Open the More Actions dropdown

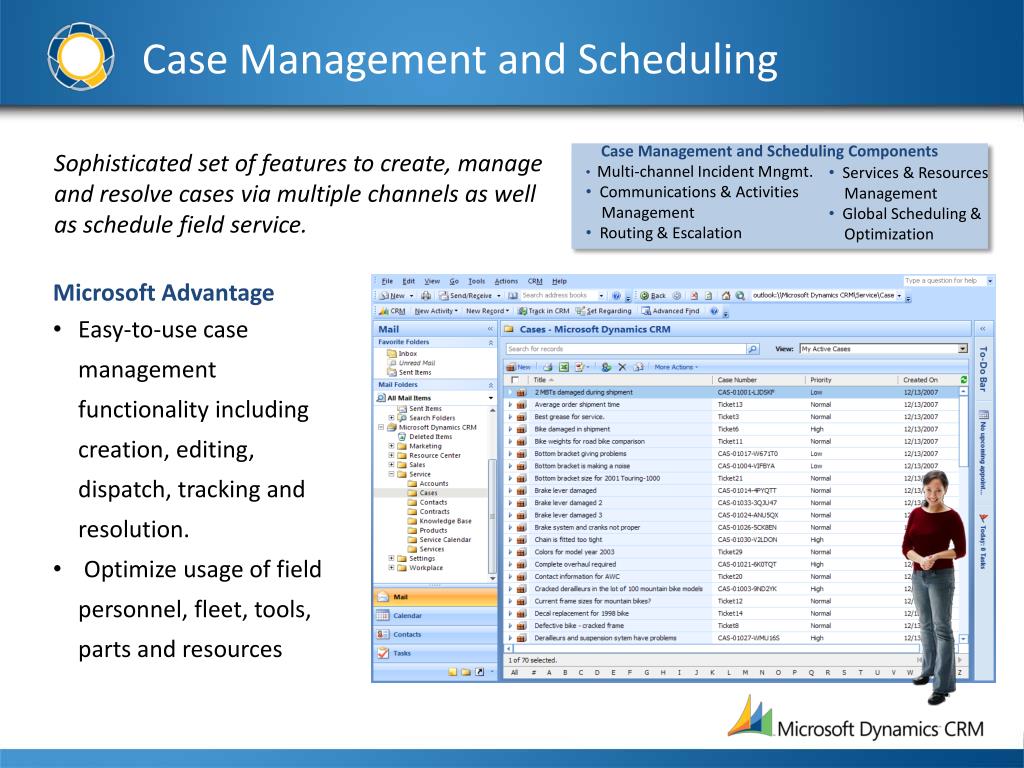[x=676, y=367]
